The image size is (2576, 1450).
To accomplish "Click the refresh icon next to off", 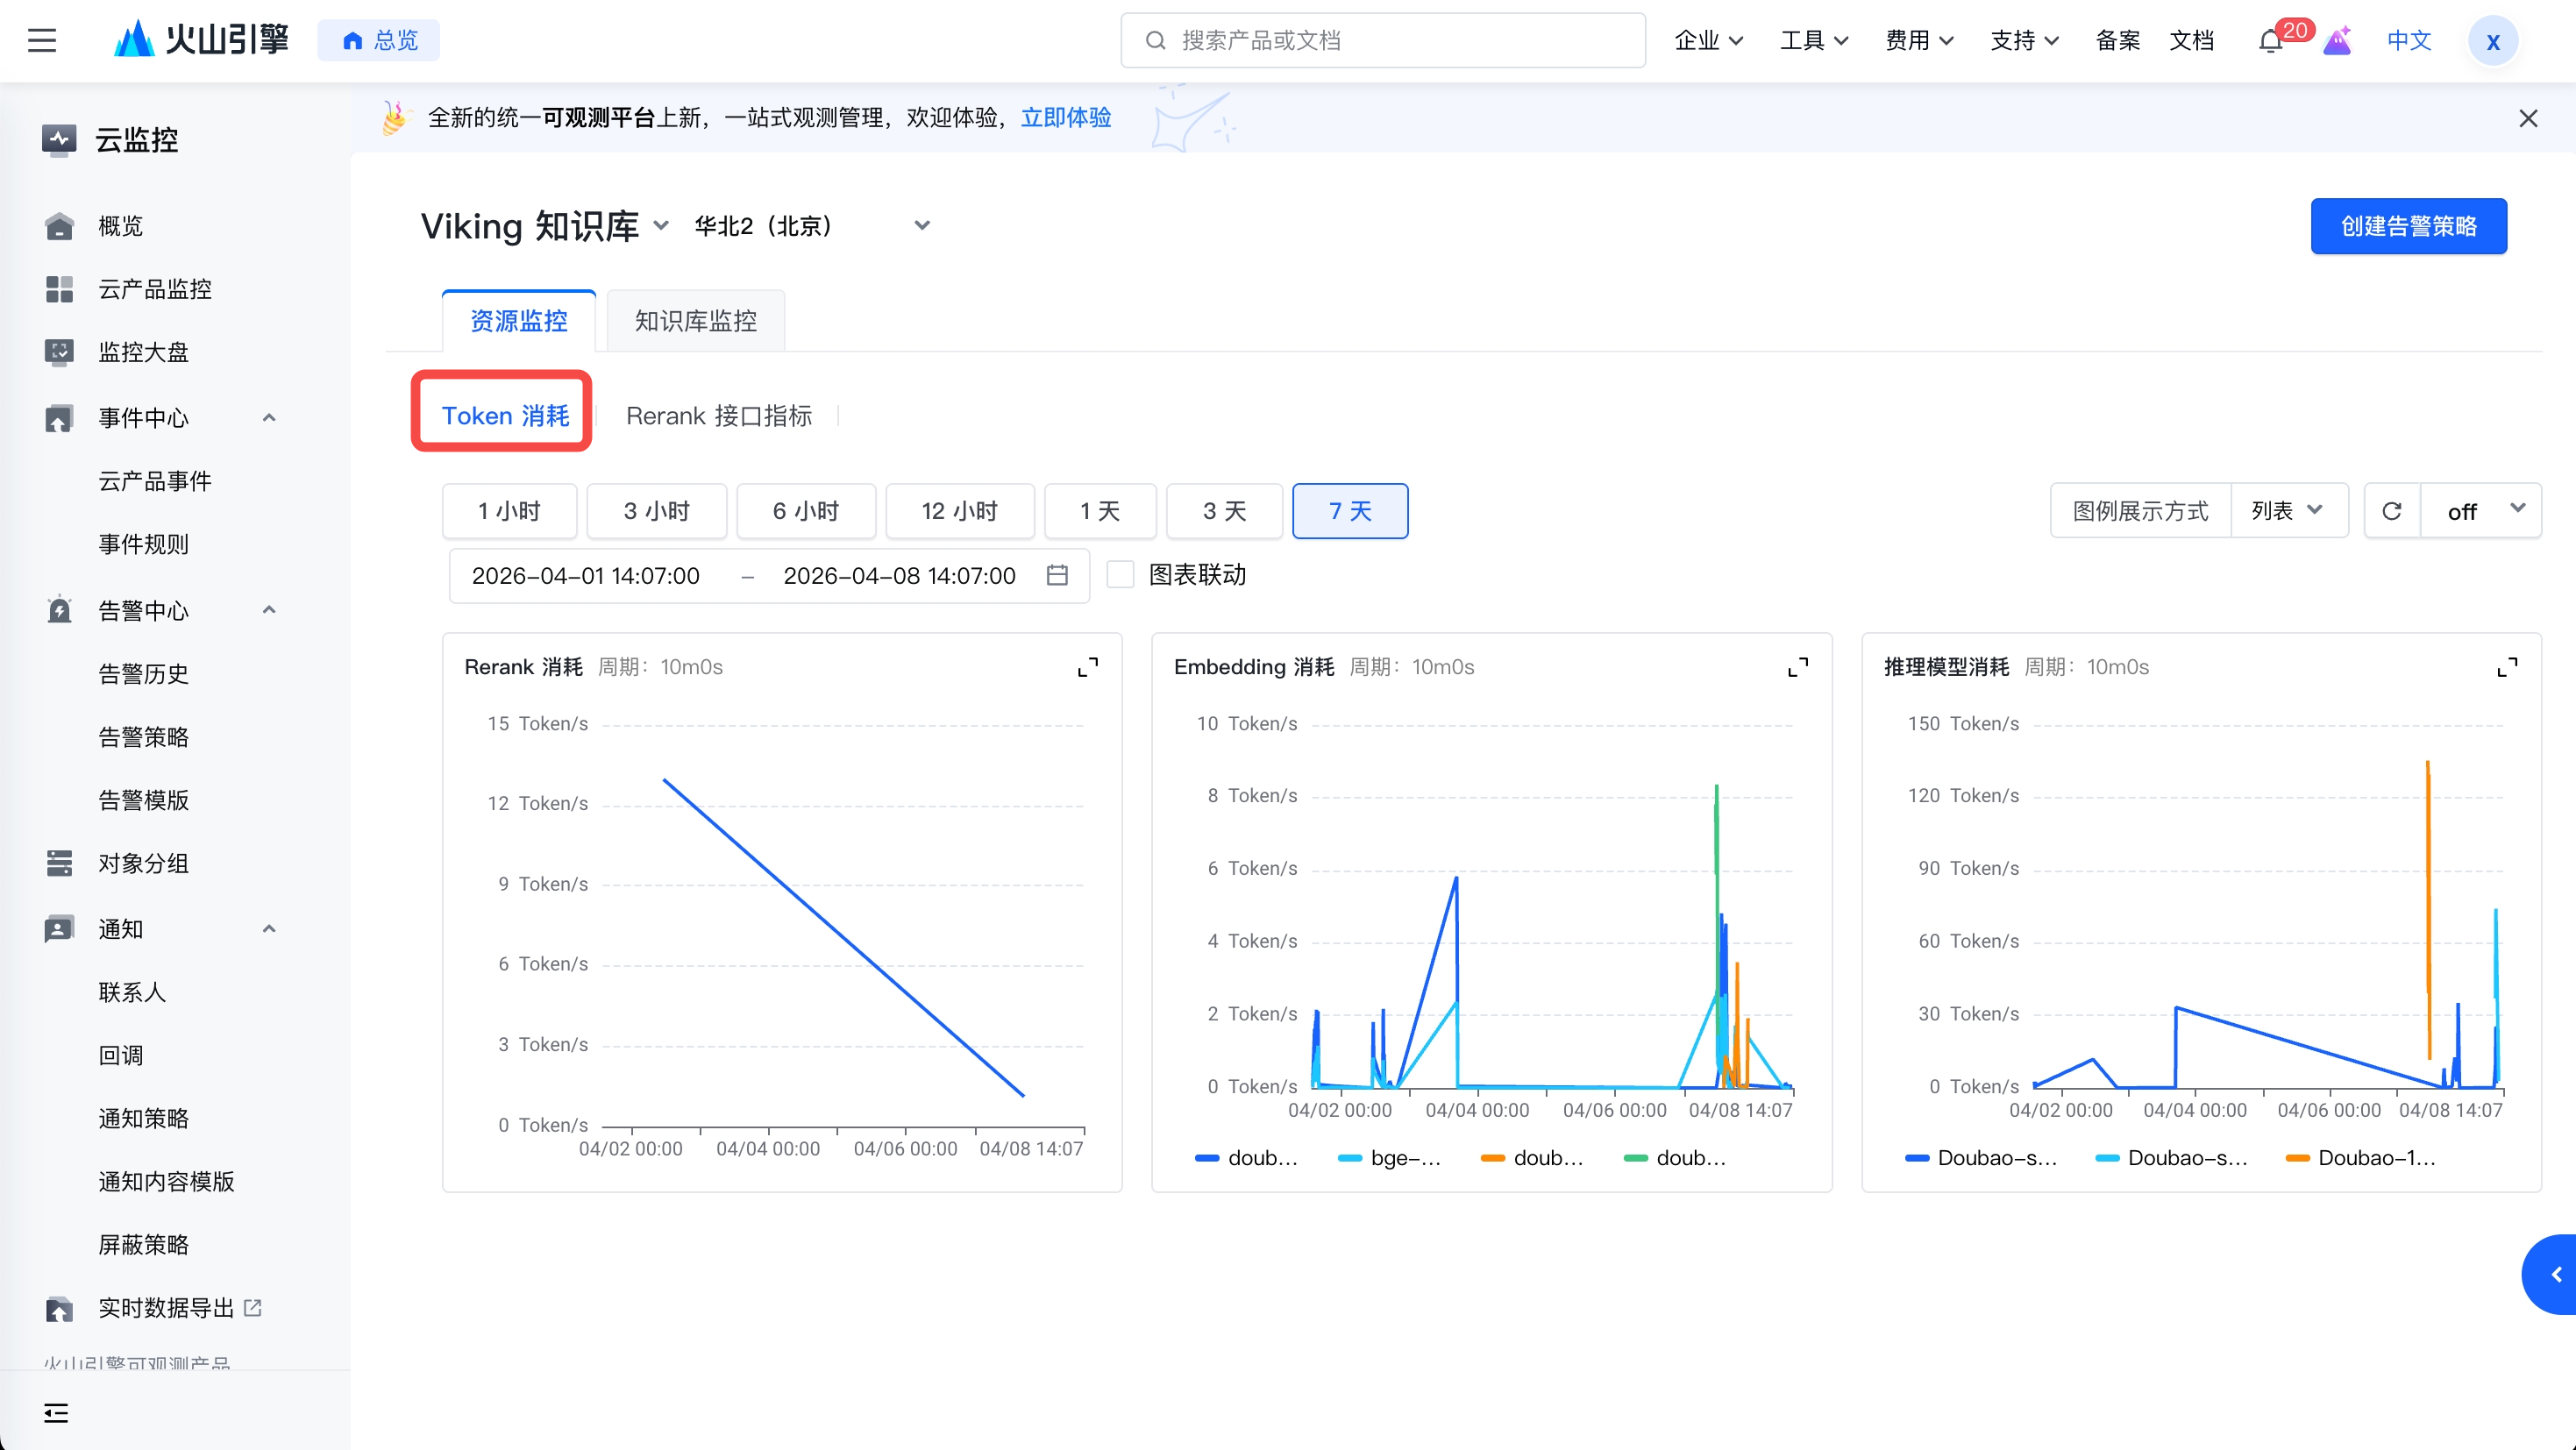I will pos(2392,511).
